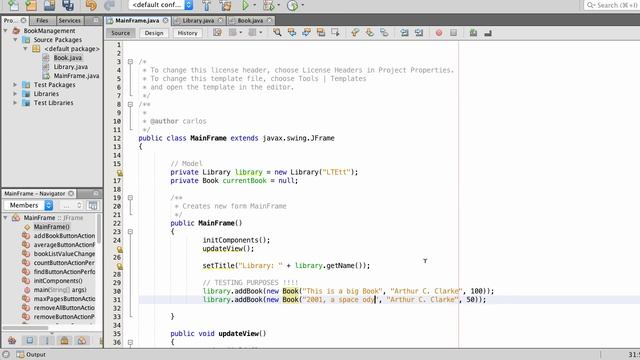Open the Output window button
The width and height of the screenshot is (640, 360).
point(31,354)
